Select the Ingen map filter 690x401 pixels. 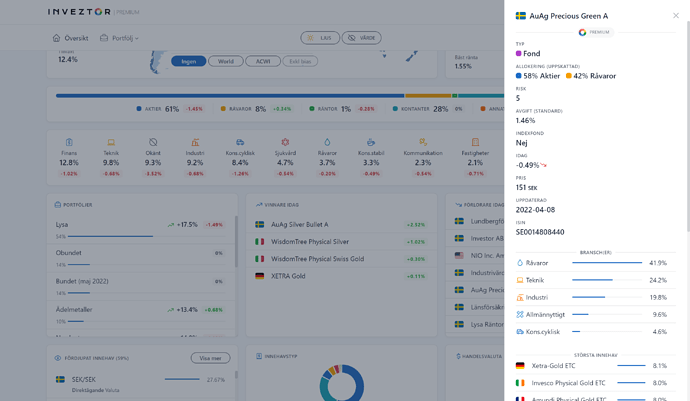point(188,61)
